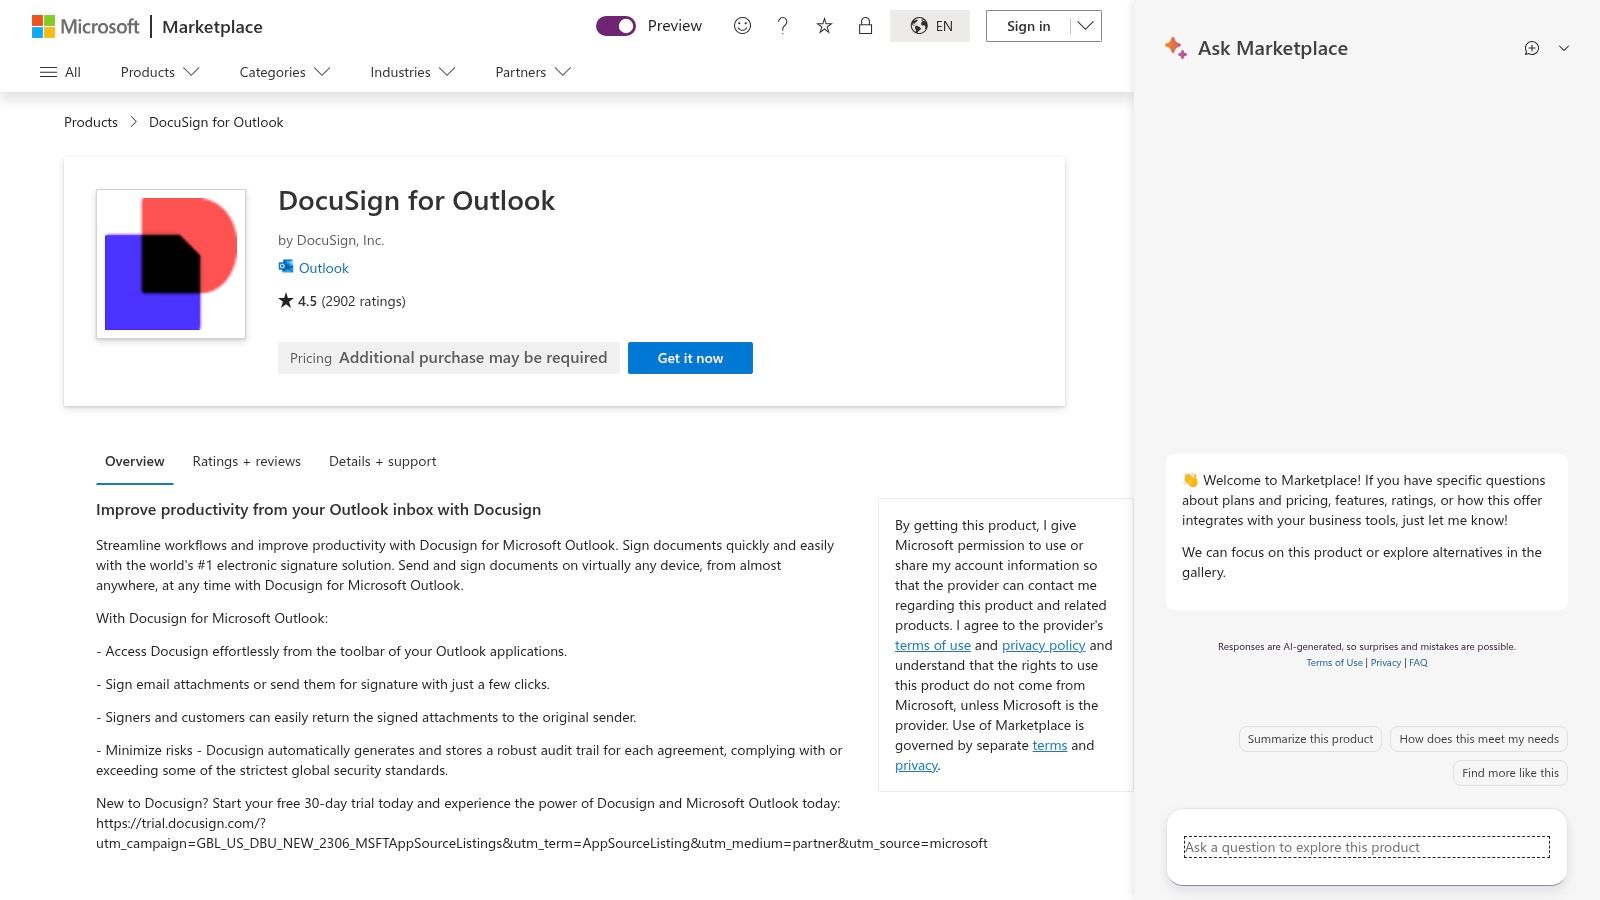Click the Get it now button

coord(690,358)
